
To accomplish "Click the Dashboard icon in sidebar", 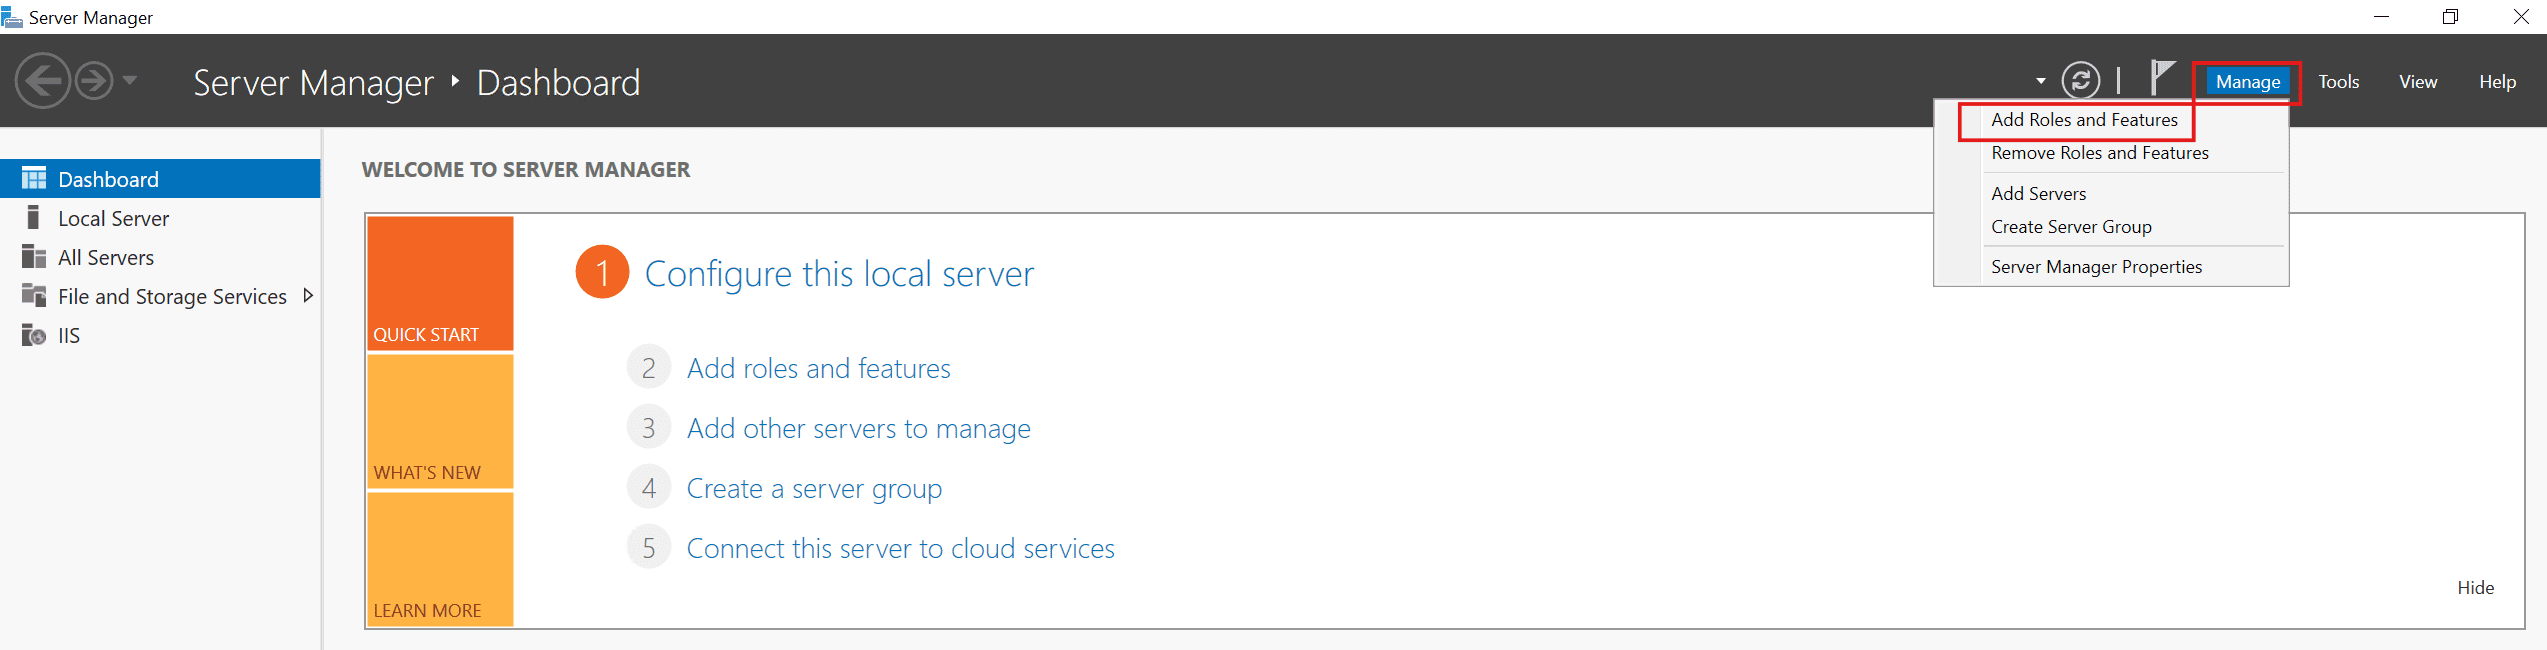I will (x=34, y=179).
